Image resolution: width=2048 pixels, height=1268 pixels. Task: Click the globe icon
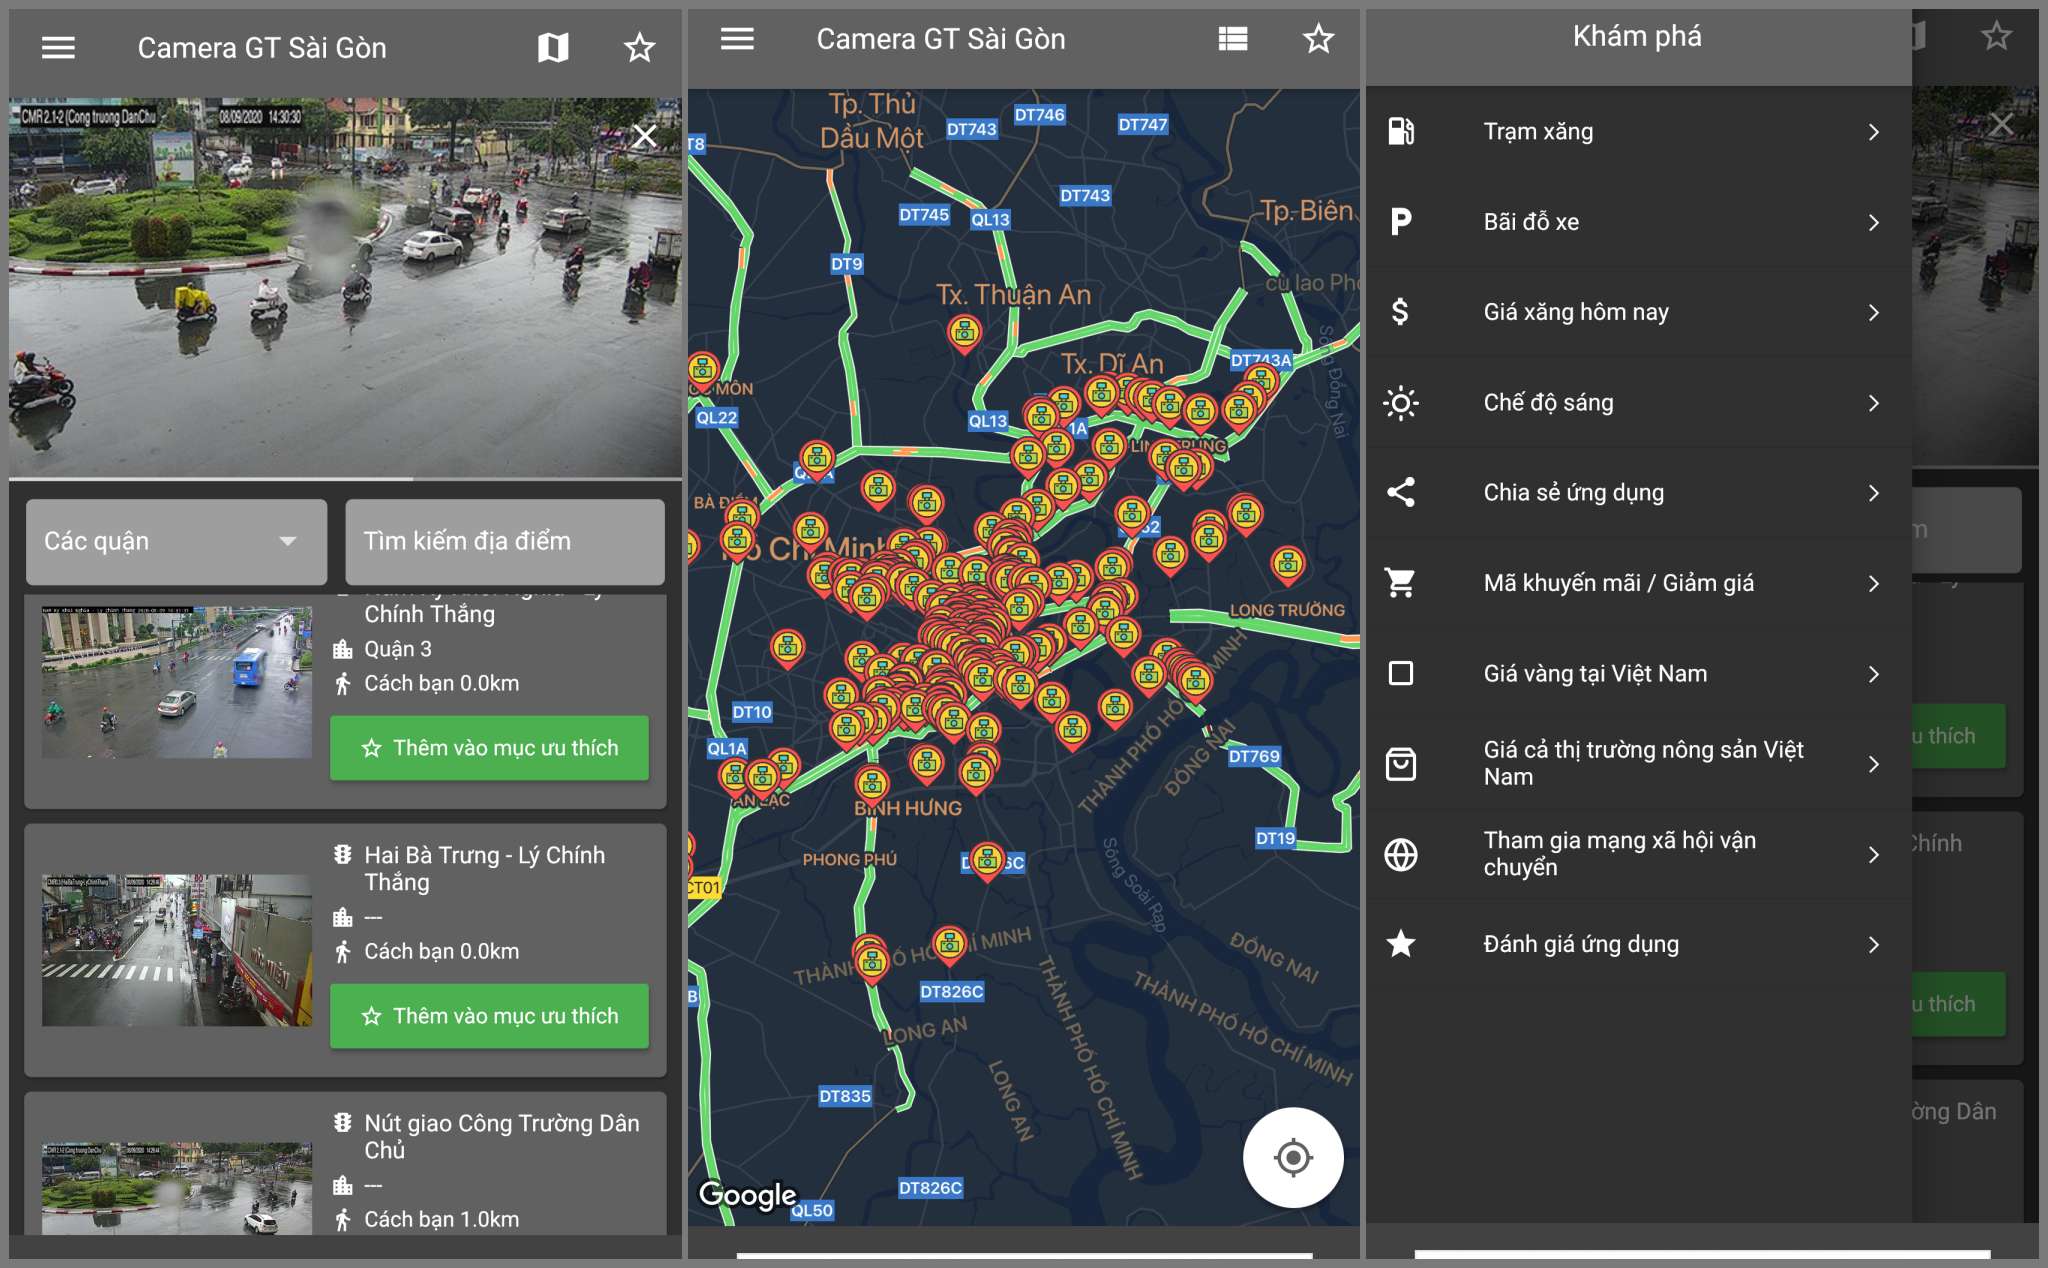tap(1401, 855)
